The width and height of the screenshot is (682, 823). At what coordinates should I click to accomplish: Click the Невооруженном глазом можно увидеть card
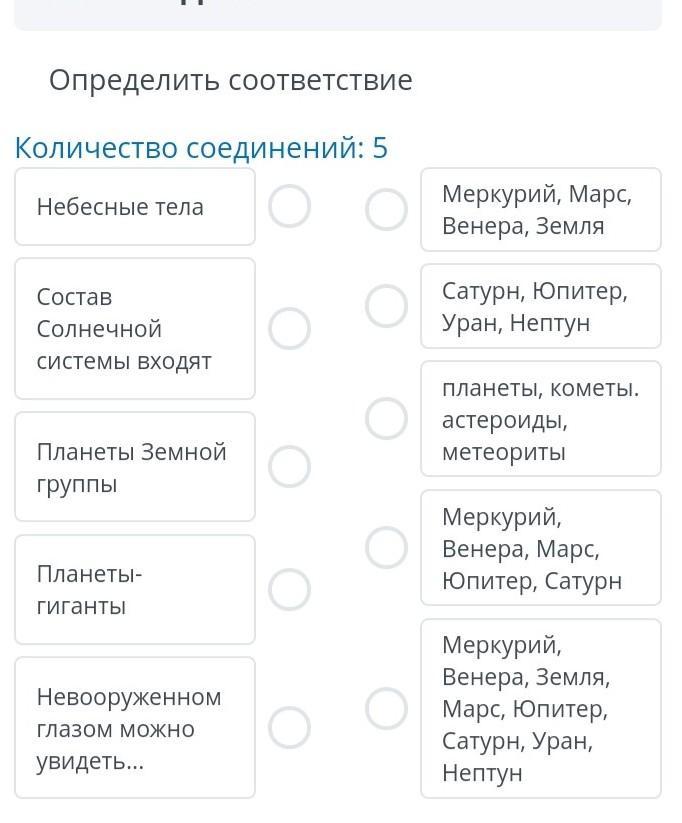pyautogui.click(x=135, y=728)
